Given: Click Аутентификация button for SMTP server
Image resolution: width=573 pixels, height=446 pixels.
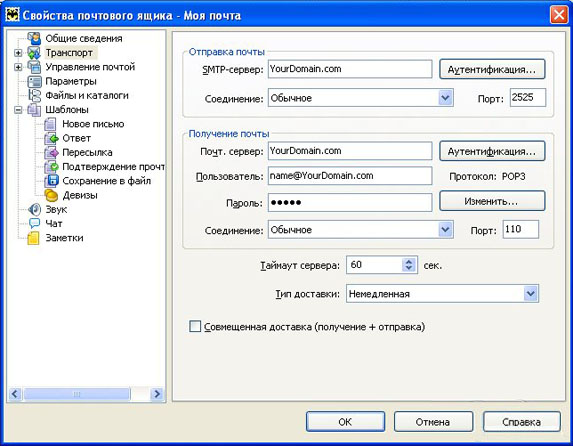Looking at the screenshot, I should (492, 69).
